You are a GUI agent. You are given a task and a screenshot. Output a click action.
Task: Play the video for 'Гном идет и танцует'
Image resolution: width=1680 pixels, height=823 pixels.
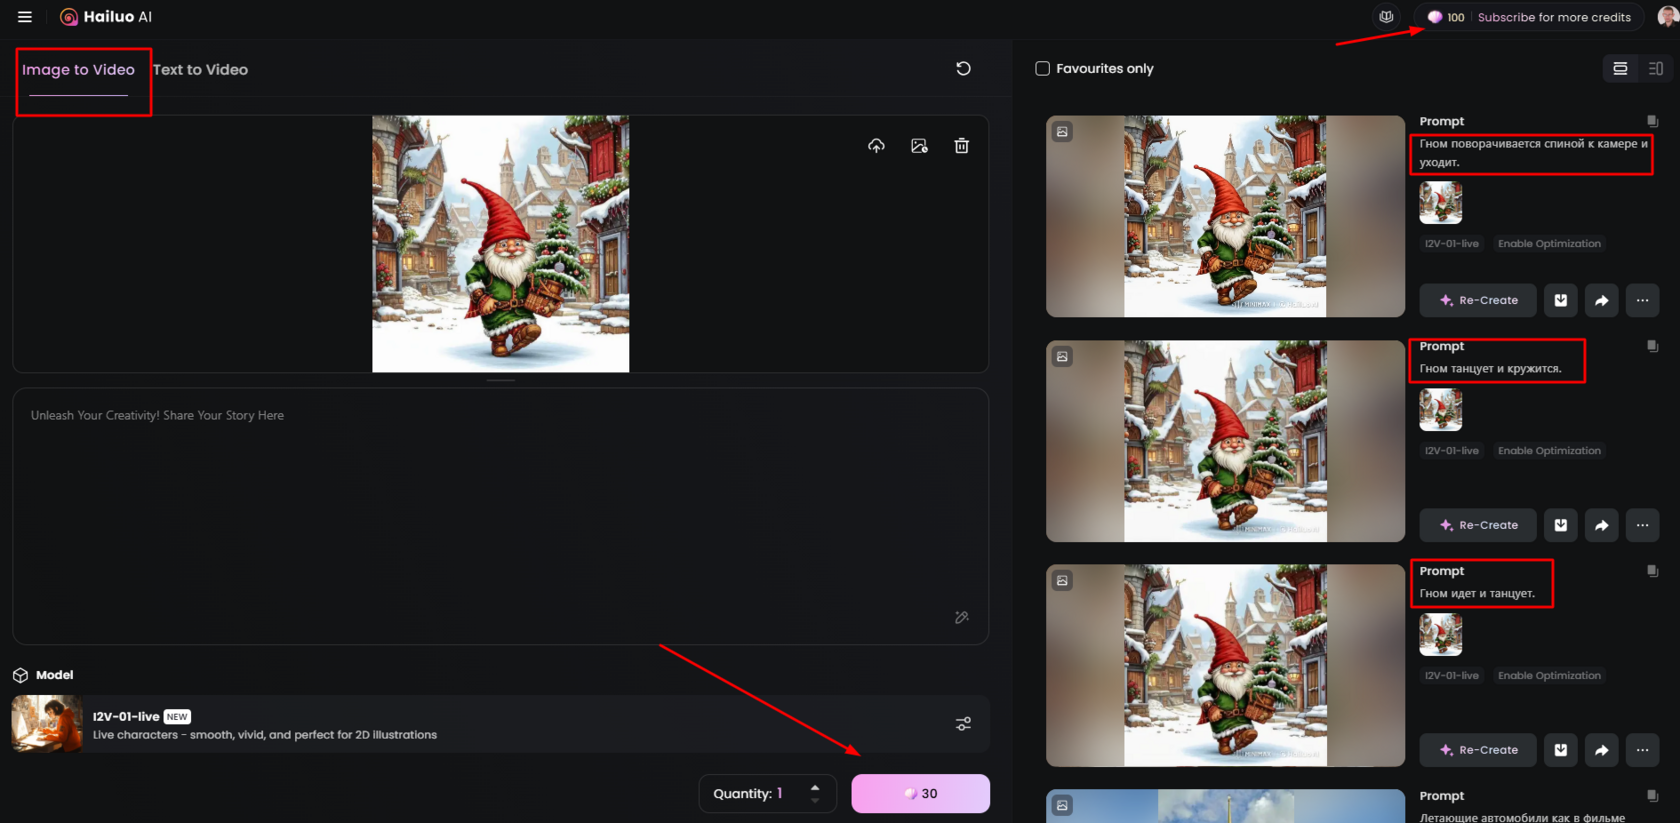1225,666
